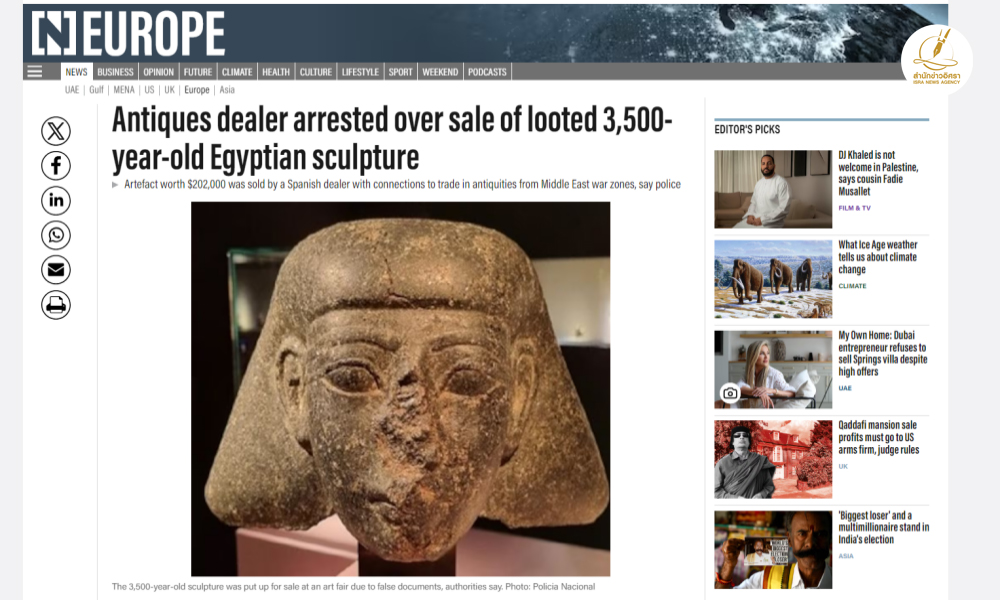The width and height of the screenshot is (1000, 600).
Task: Print the article using the printer icon
Action: tap(56, 305)
